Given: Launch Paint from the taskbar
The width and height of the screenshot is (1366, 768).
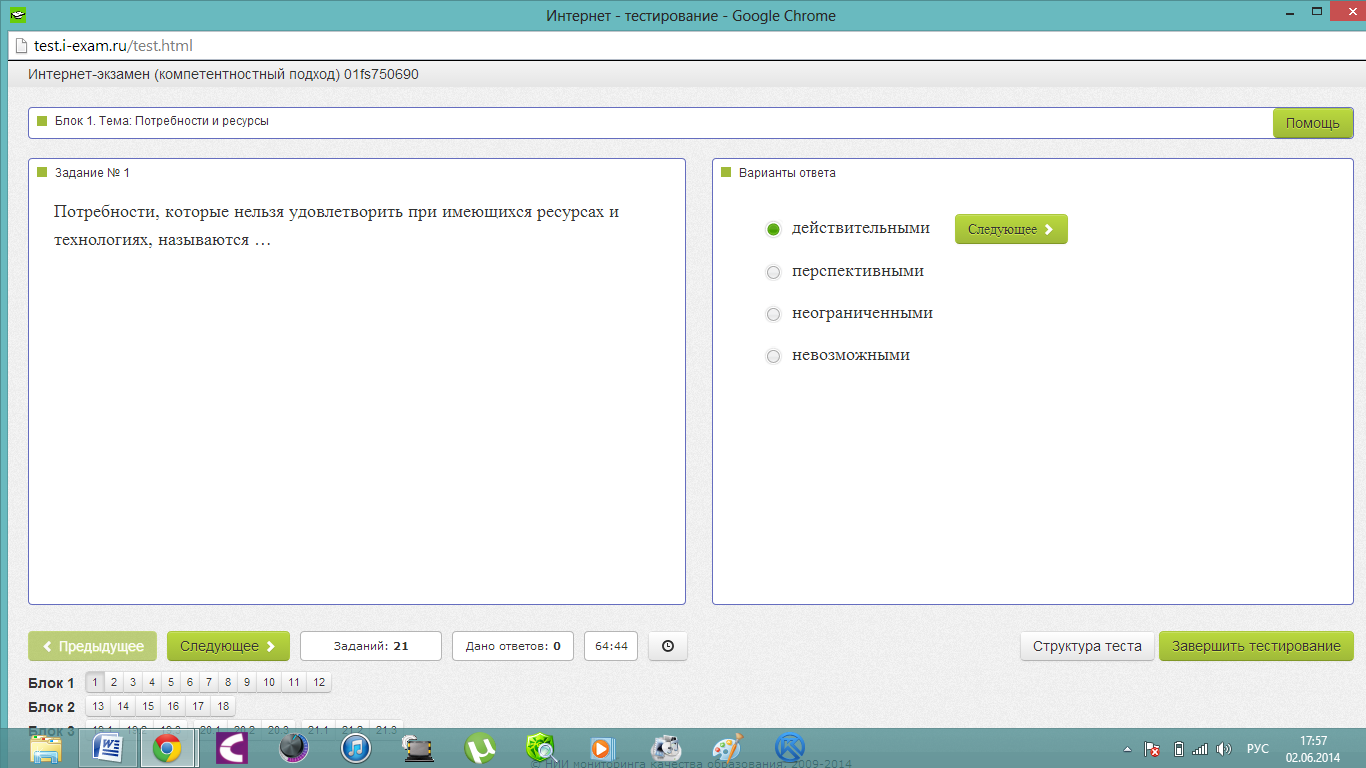Looking at the screenshot, I should (727, 748).
